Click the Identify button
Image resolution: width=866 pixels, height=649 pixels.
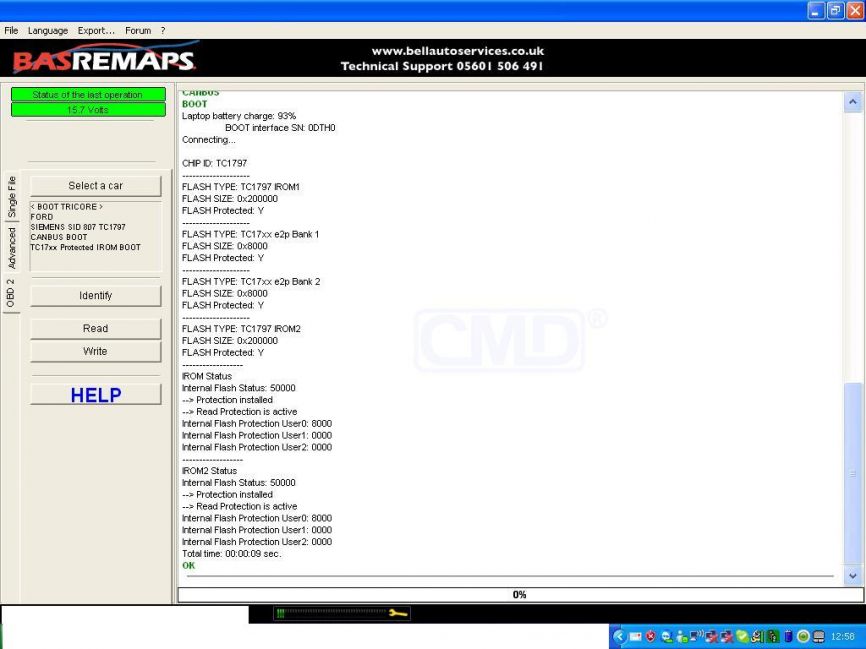[96, 296]
